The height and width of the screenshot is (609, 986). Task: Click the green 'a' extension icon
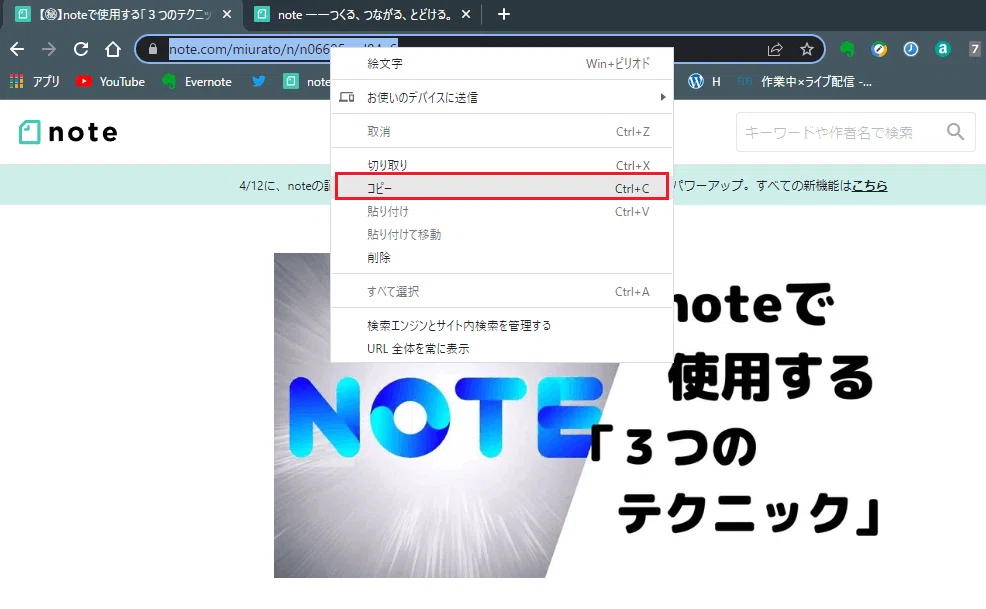[x=942, y=49]
